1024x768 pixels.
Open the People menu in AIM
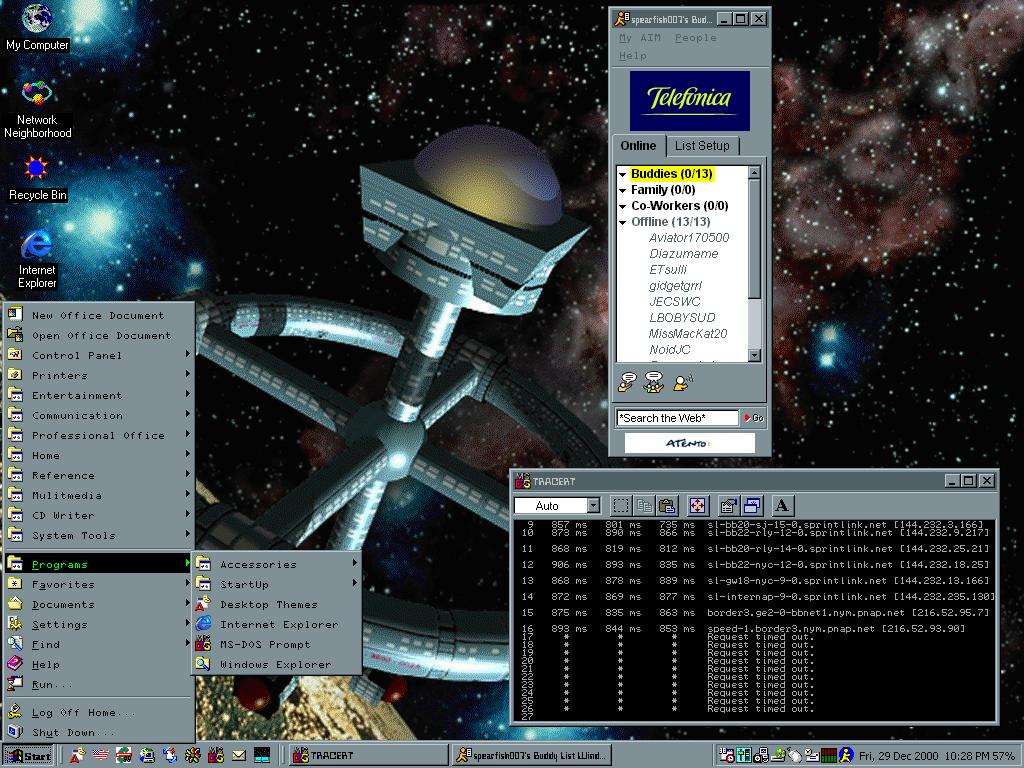pos(695,38)
